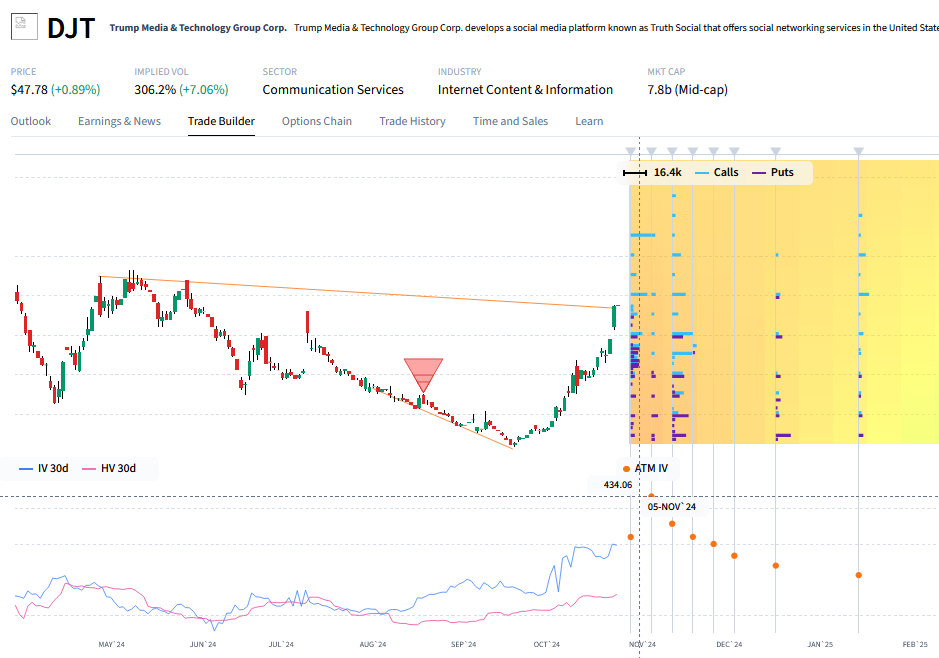939x658 pixels.
Task: Click the $47.78 price value
Action: click(x=29, y=90)
